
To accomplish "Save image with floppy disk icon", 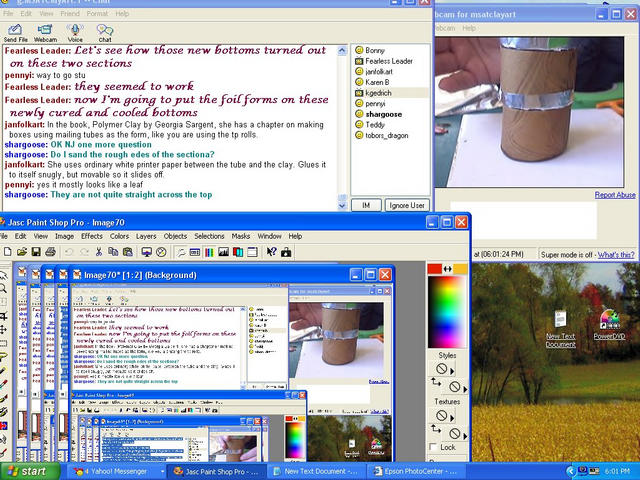I will 36,252.
